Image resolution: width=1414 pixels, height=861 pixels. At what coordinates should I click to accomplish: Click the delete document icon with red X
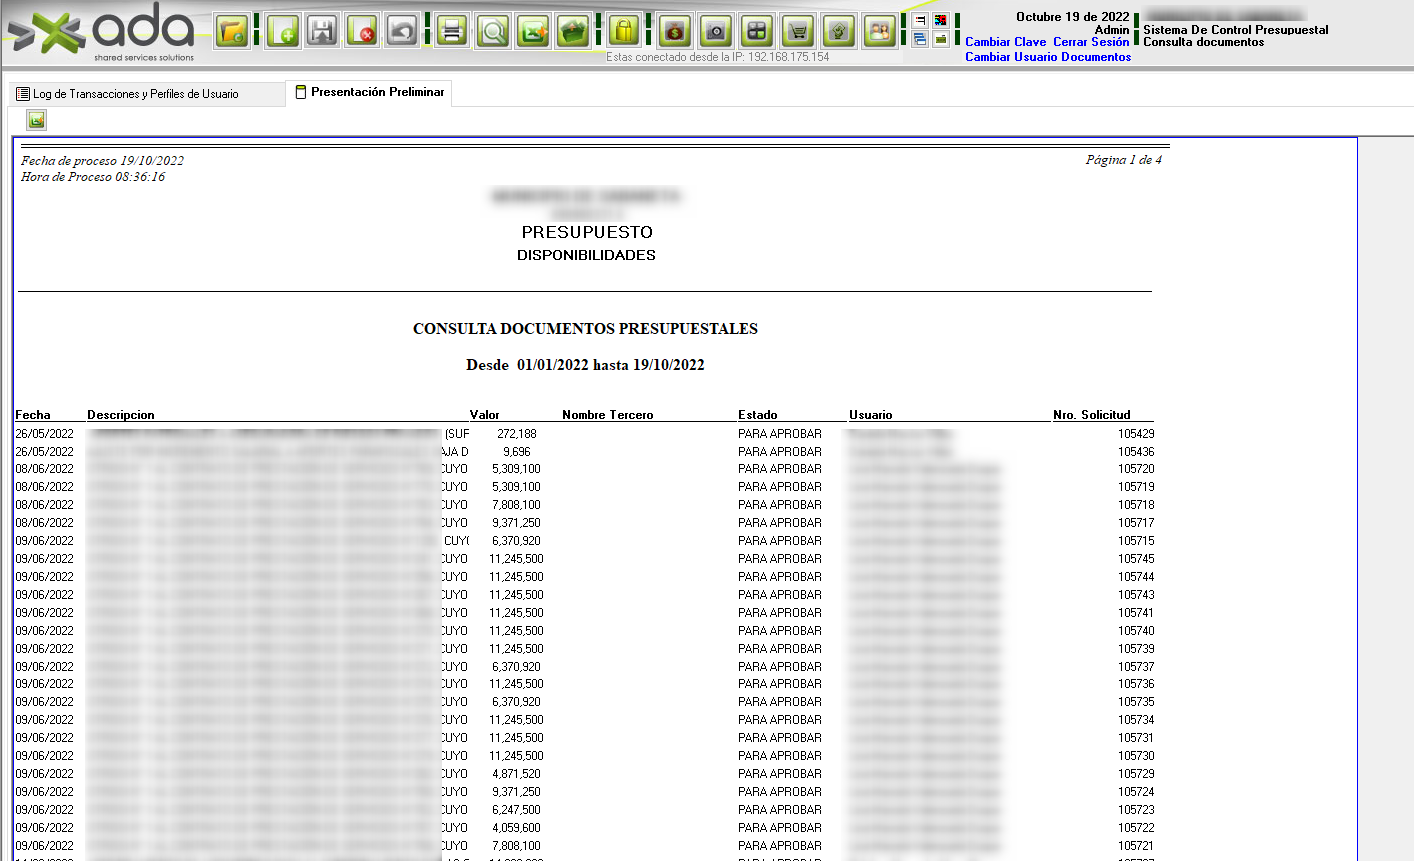click(362, 32)
